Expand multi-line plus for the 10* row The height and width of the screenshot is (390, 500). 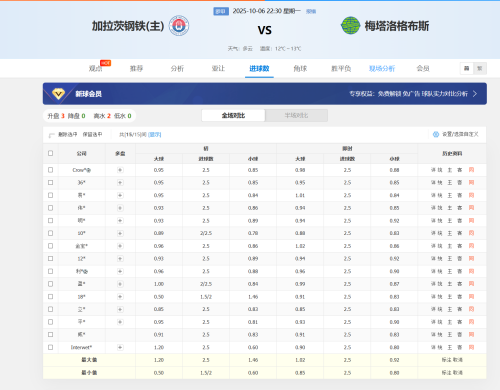point(120,233)
